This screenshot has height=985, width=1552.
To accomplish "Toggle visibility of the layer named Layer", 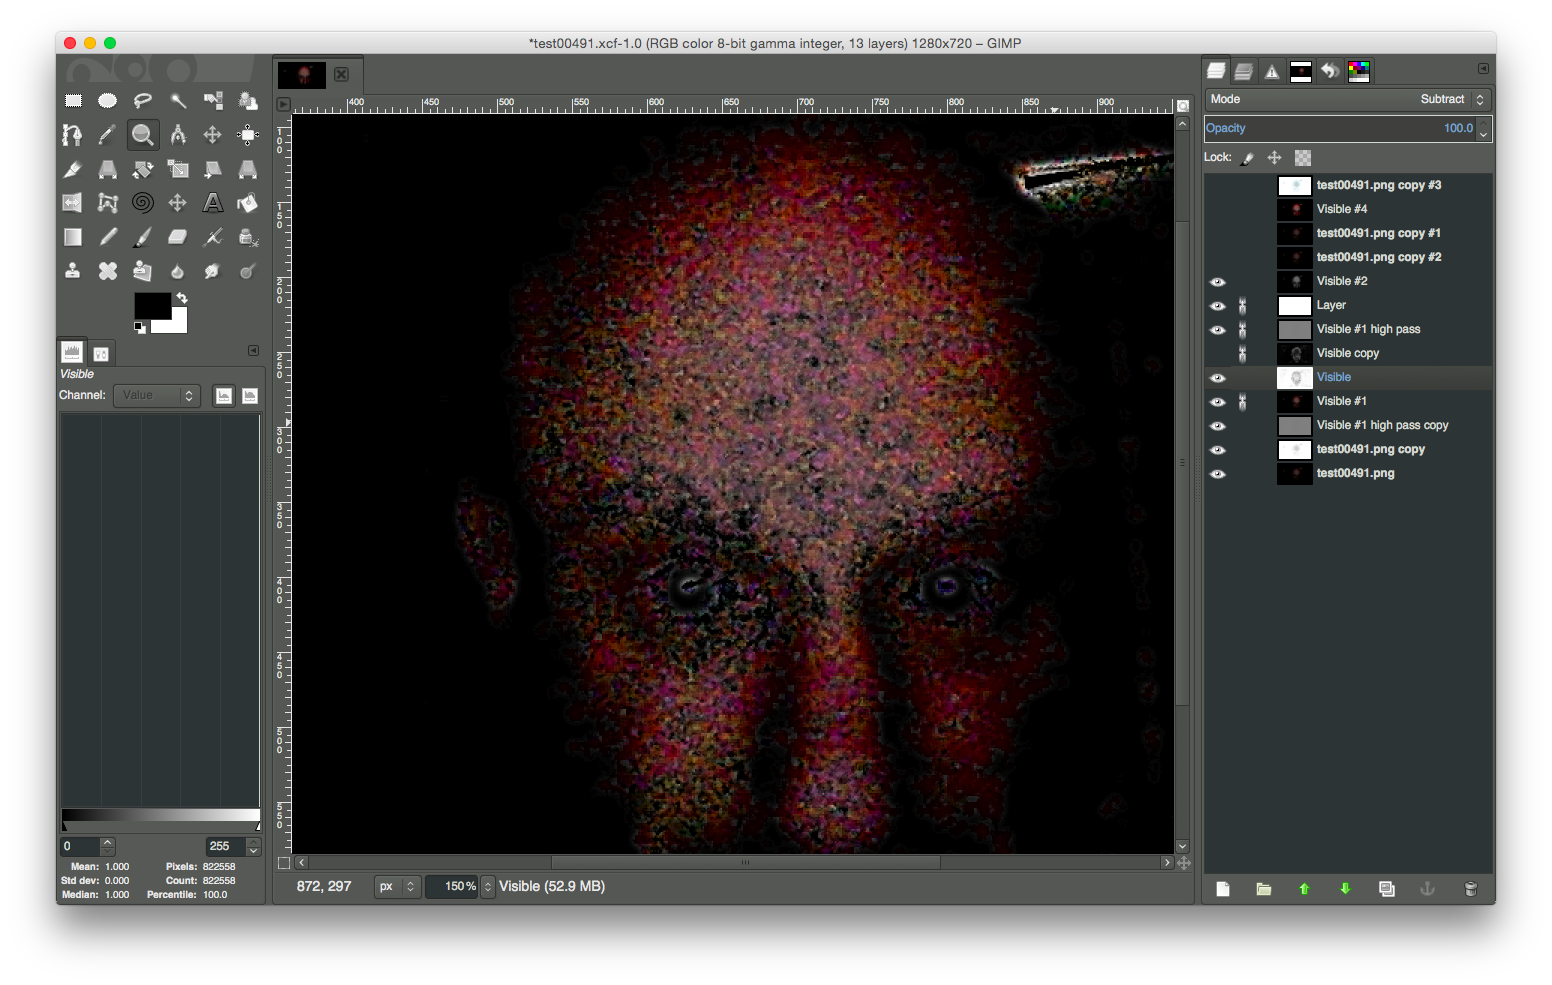I will [x=1218, y=306].
